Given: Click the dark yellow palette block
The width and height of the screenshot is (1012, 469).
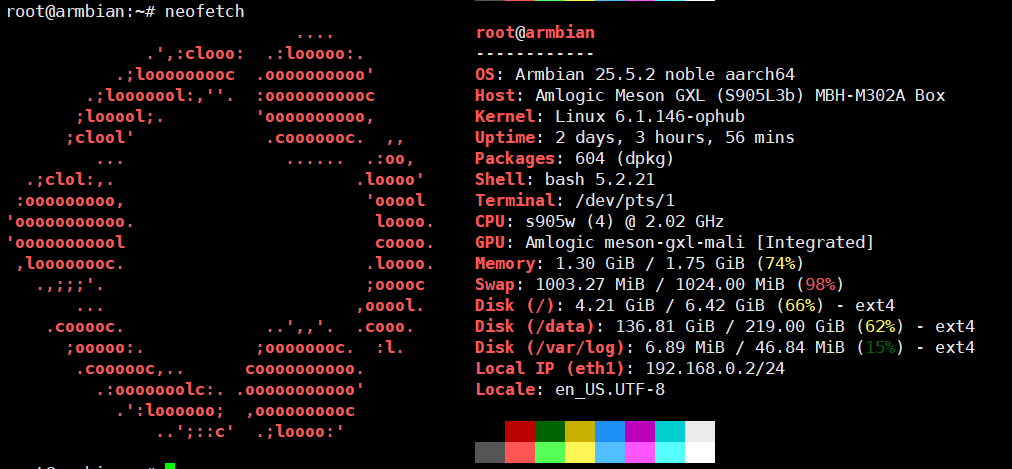Looking at the screenshot, I should [x=580, y=431].
